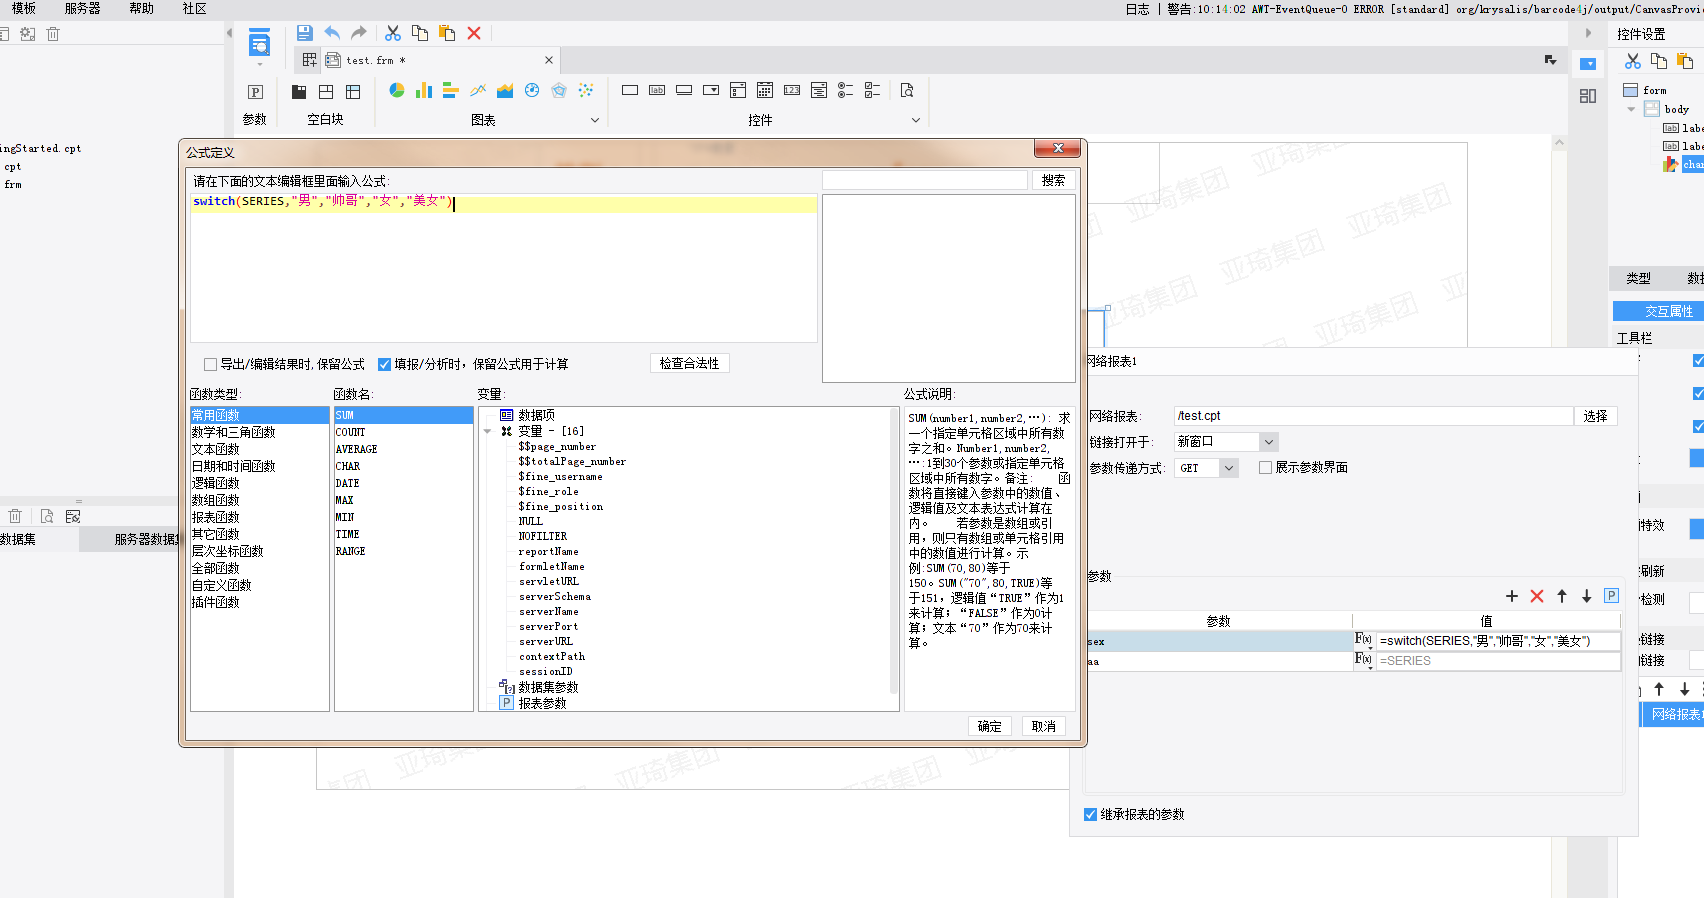Insert a radar chart
This screenshot has height=898, width=1704.
pos(559,90)
